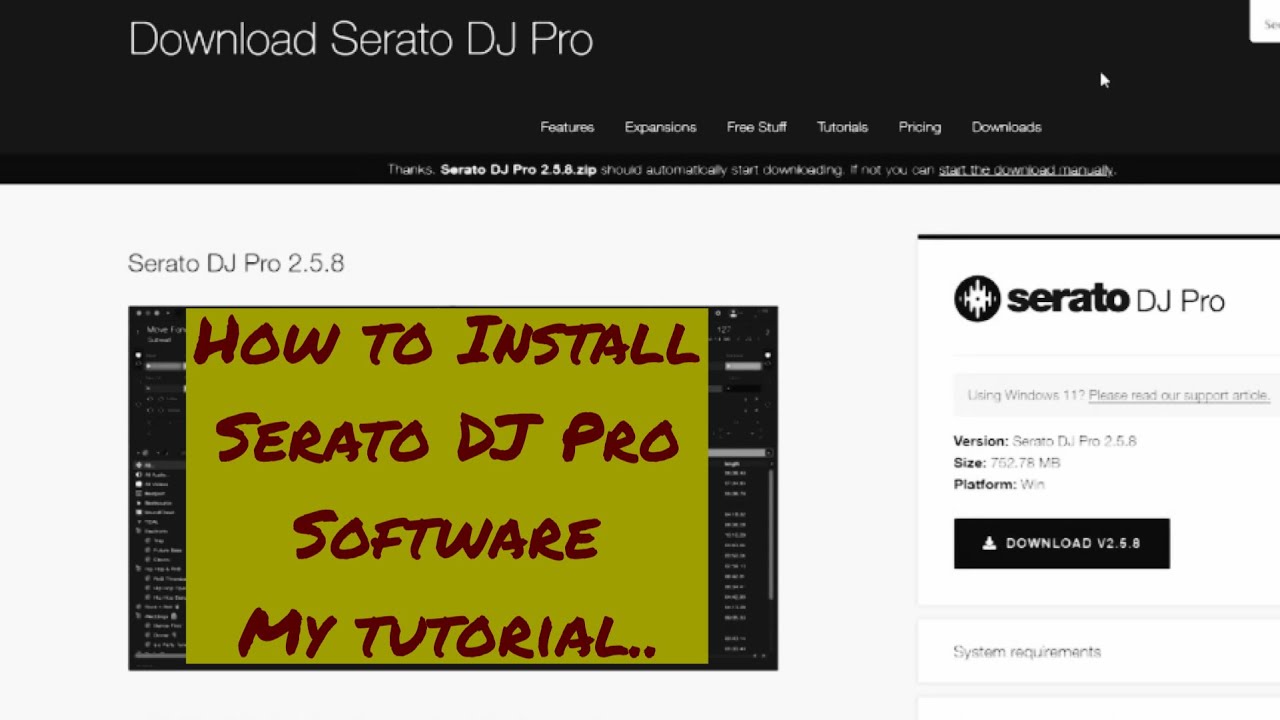Viewport: 1280px width, 720px height.
Task: Click the Serato DJ Pro screenshot thumbnail
Action: pyautogui.click(x=453, y=488)
